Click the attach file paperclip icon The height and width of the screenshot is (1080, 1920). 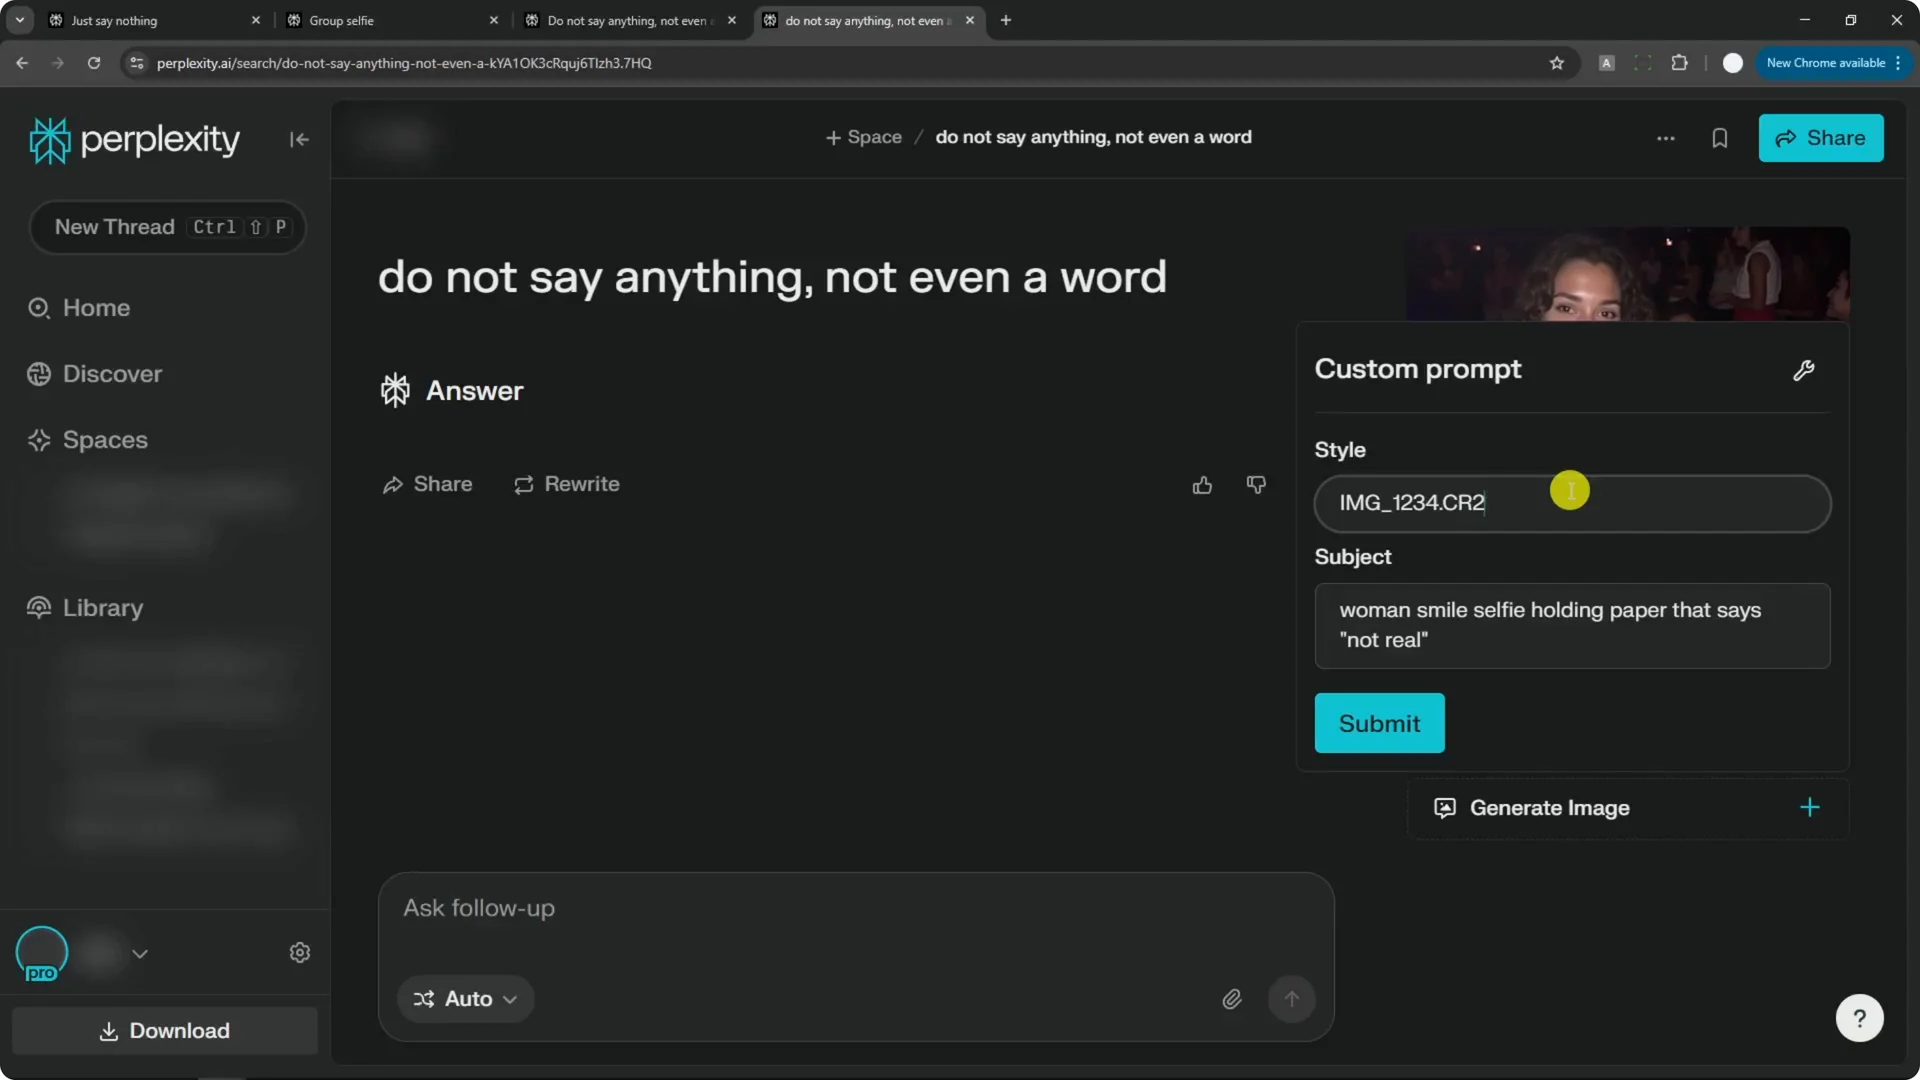[1231, 999]
